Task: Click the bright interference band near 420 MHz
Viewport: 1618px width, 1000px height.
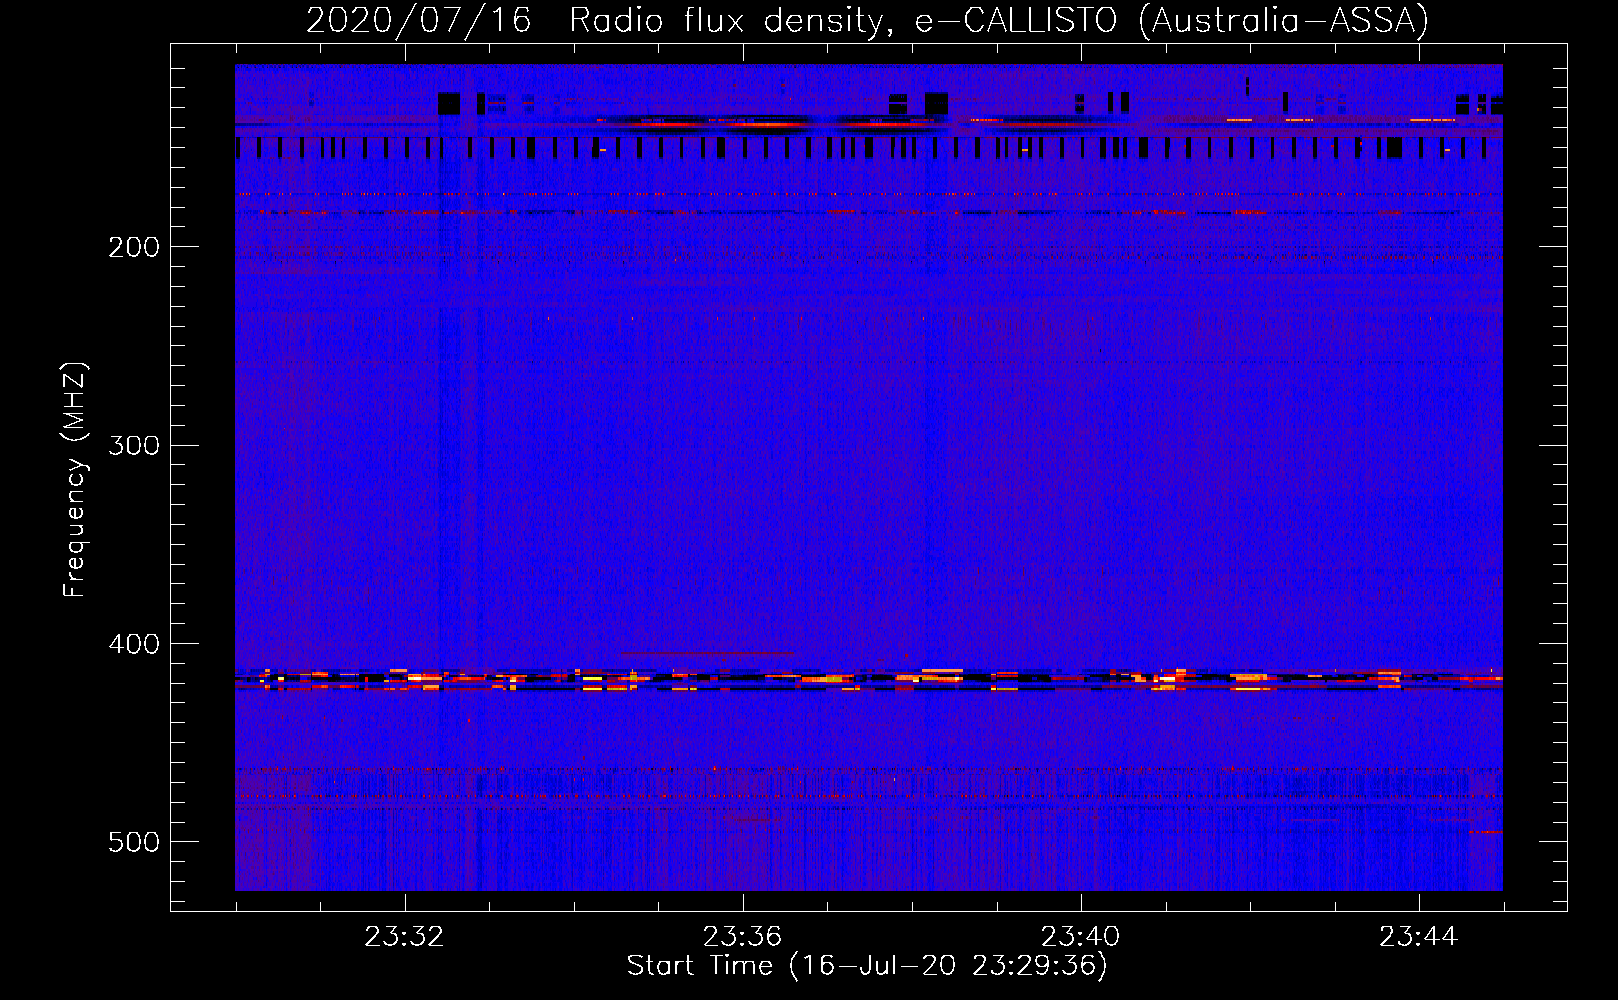Action: click(868, 679)
